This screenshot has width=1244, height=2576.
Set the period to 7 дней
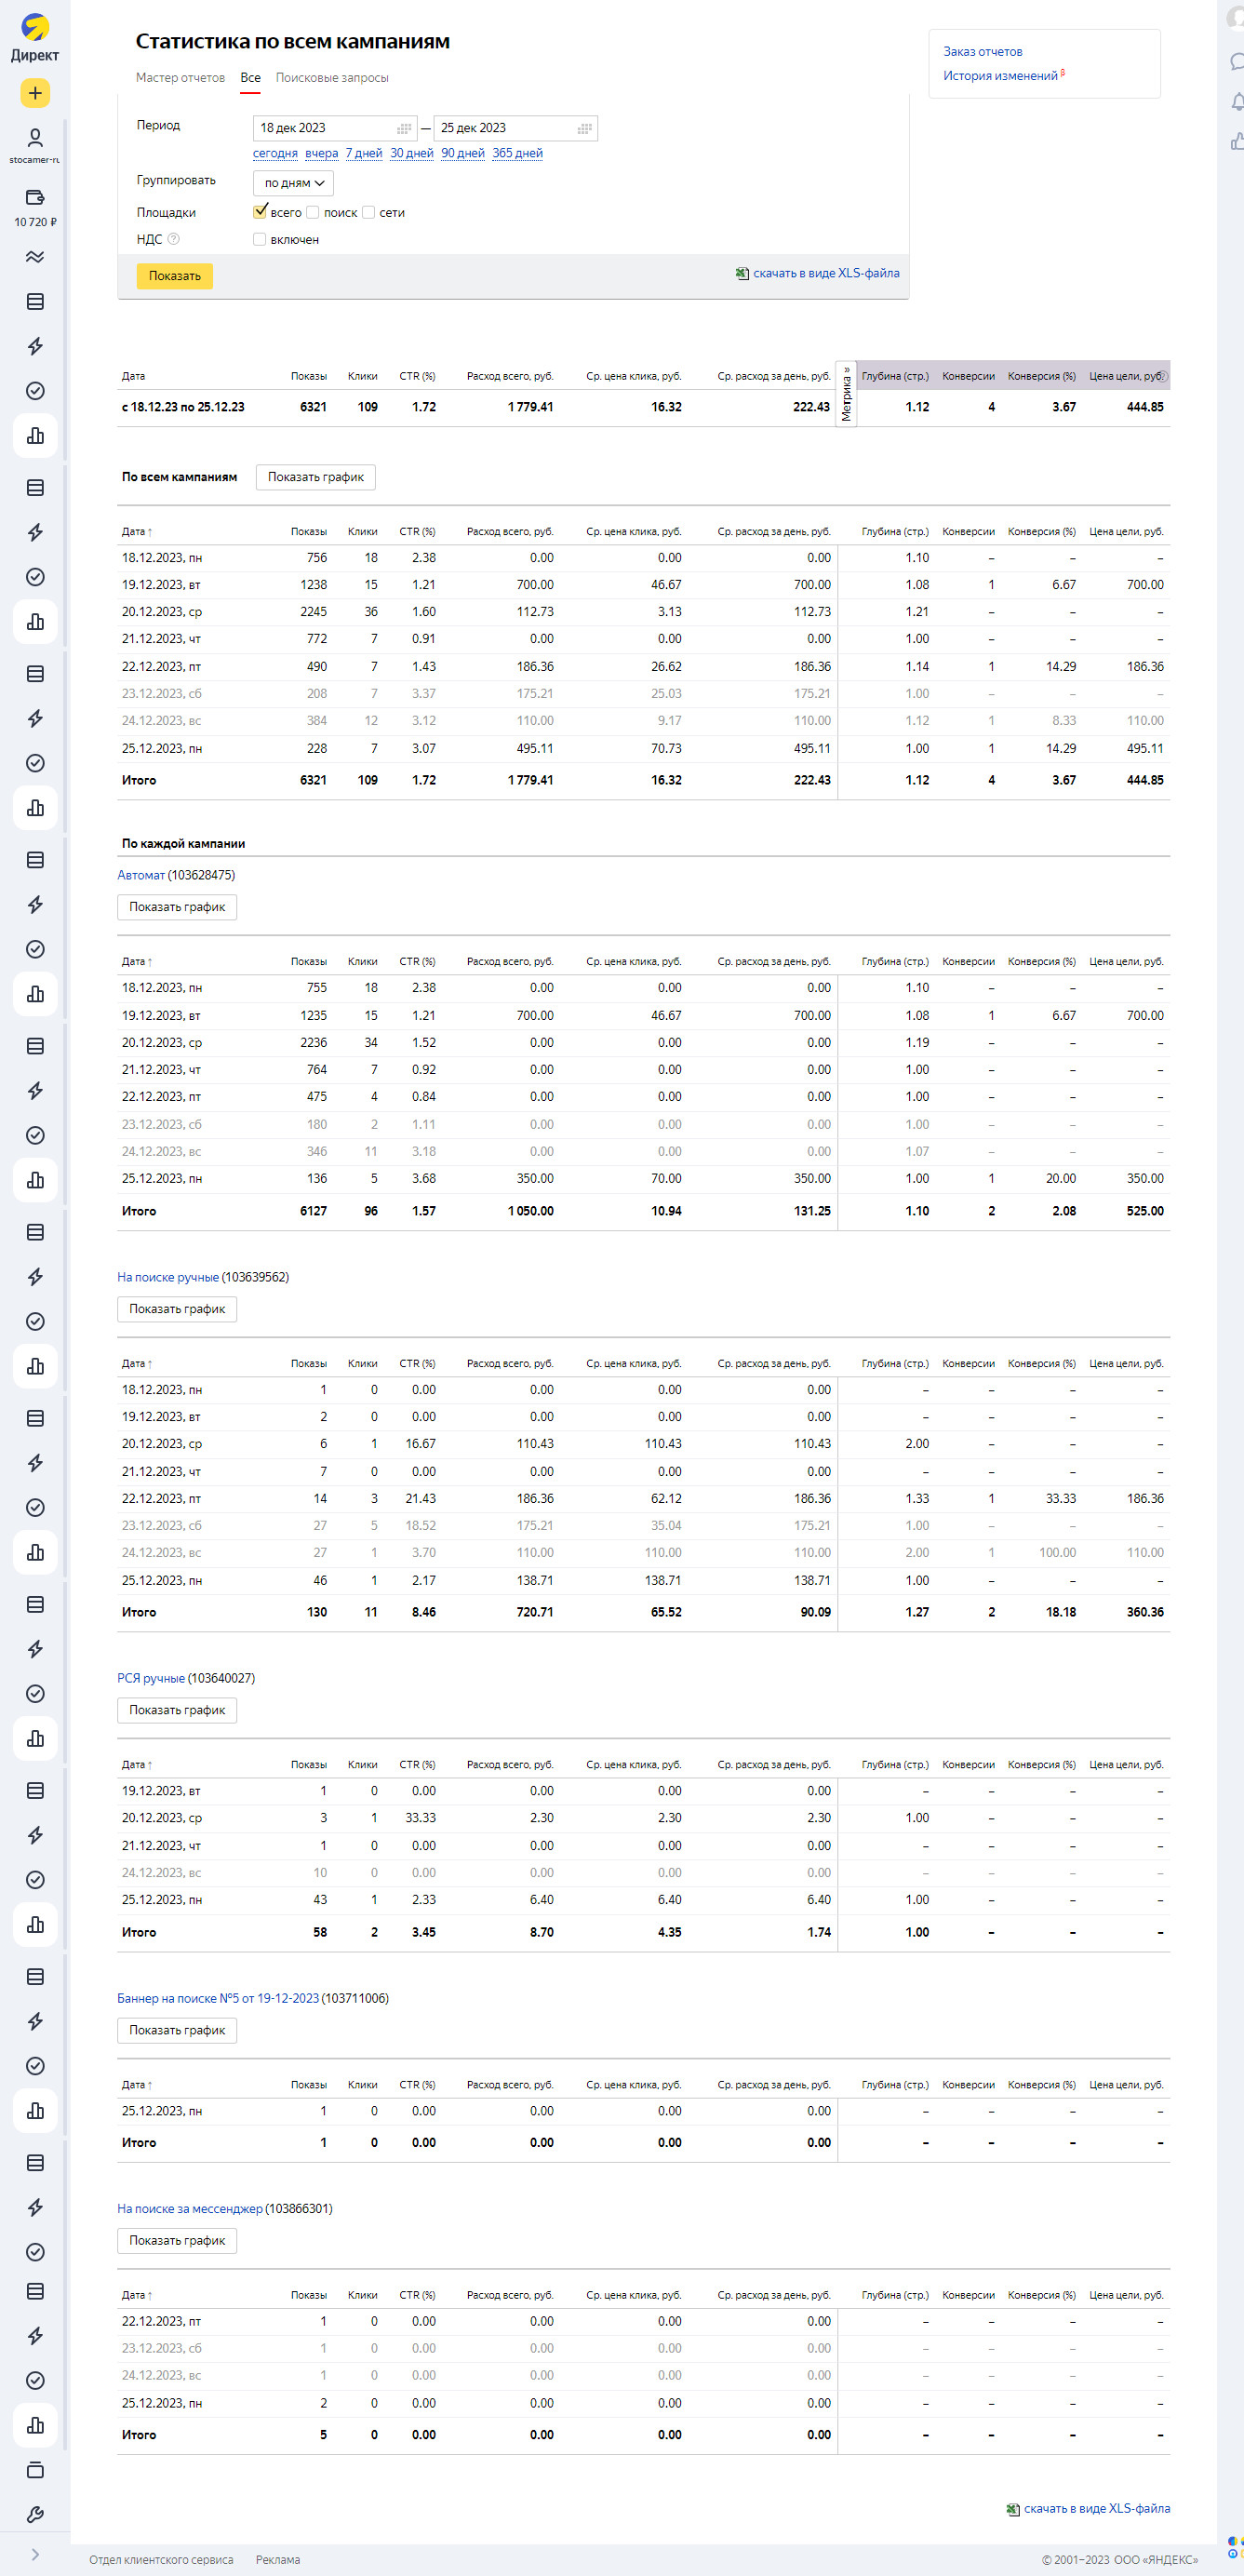[364, 153]
